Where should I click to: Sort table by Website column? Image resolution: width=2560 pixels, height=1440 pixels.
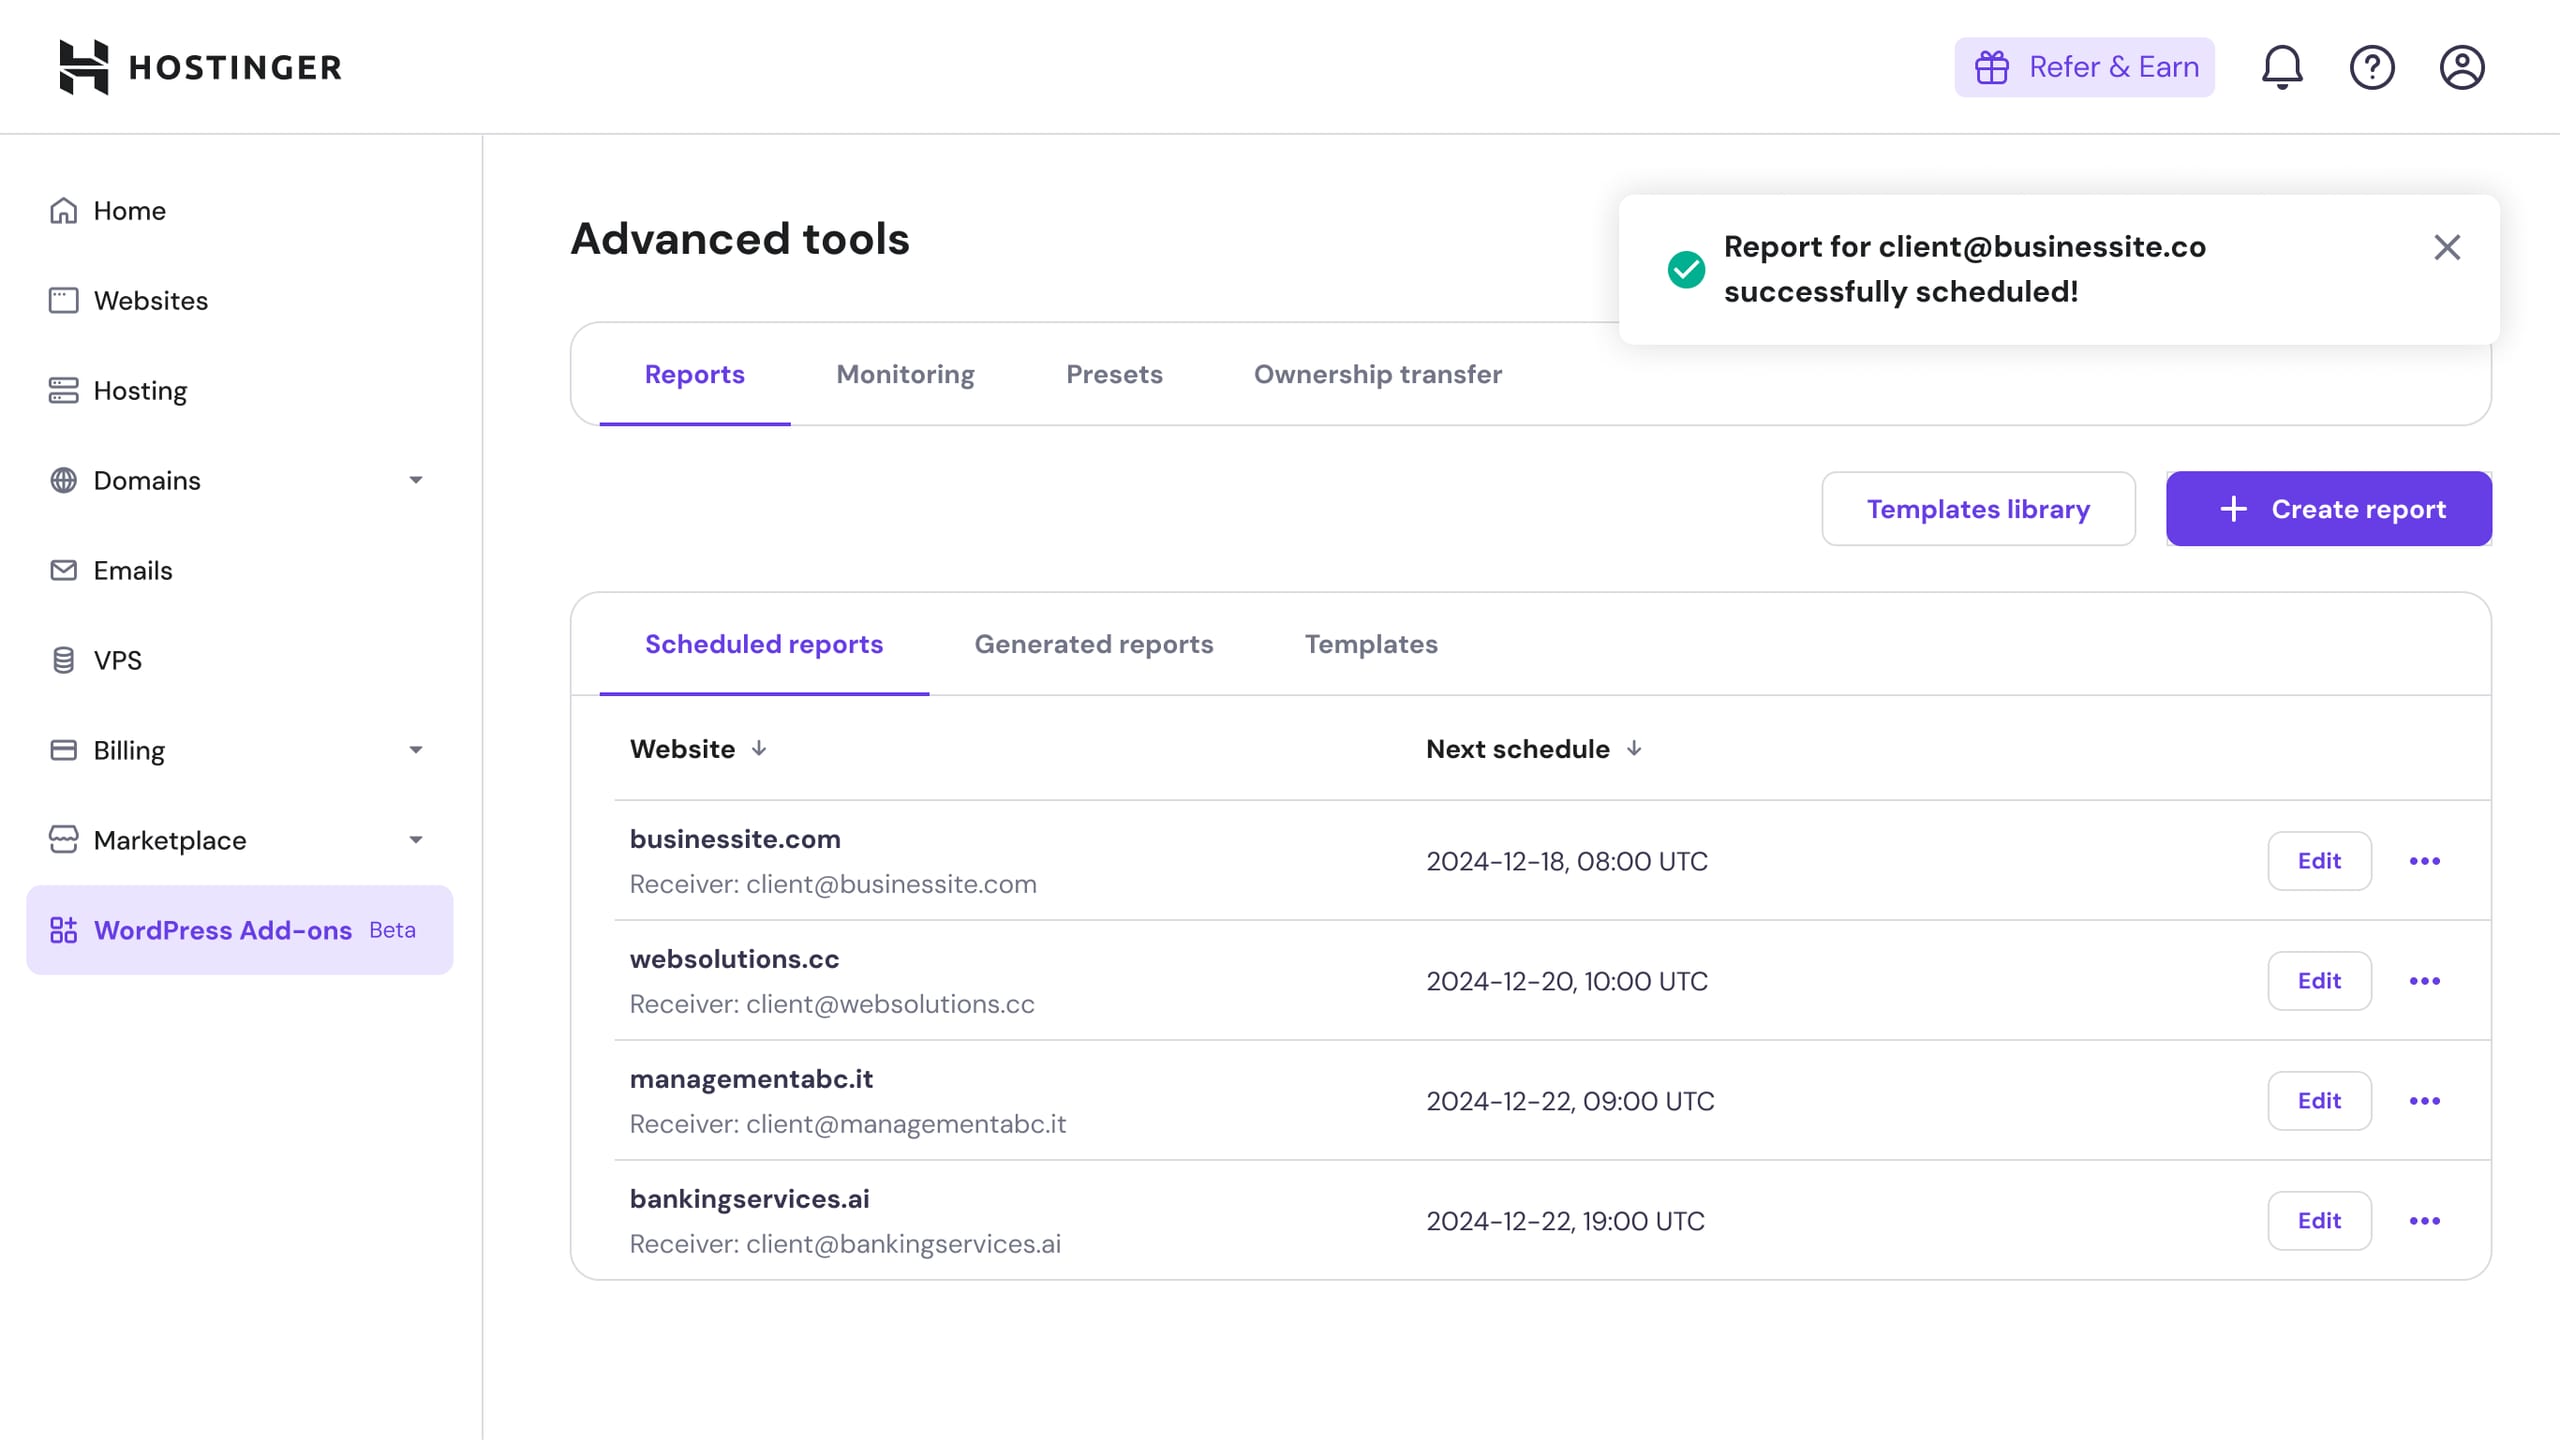point(759,749)
